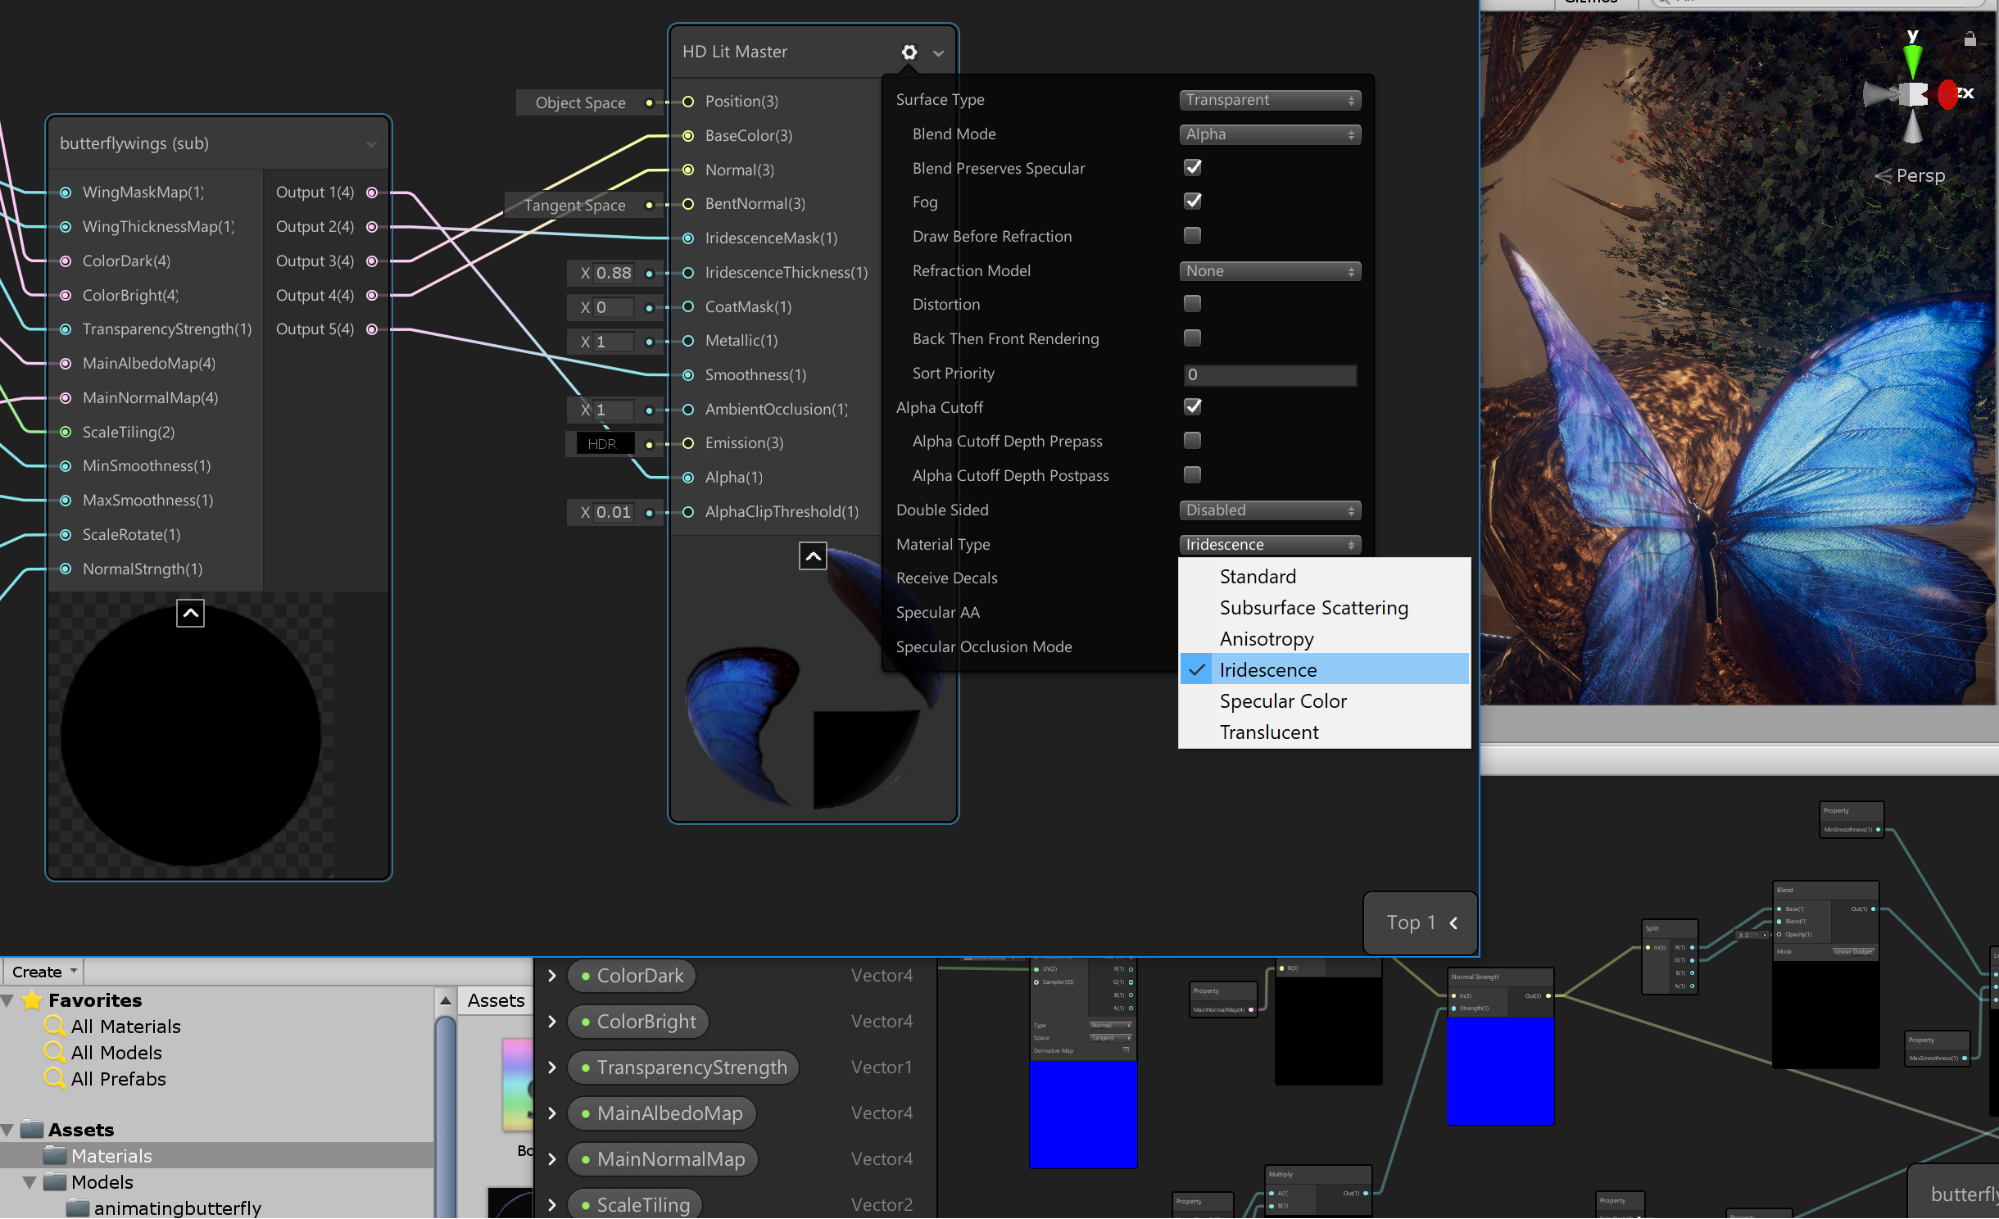Click the NormalStrngth(1) input port
Image resolution: width=1999 pixels, height=1219 pixels.
pos(65,569)
